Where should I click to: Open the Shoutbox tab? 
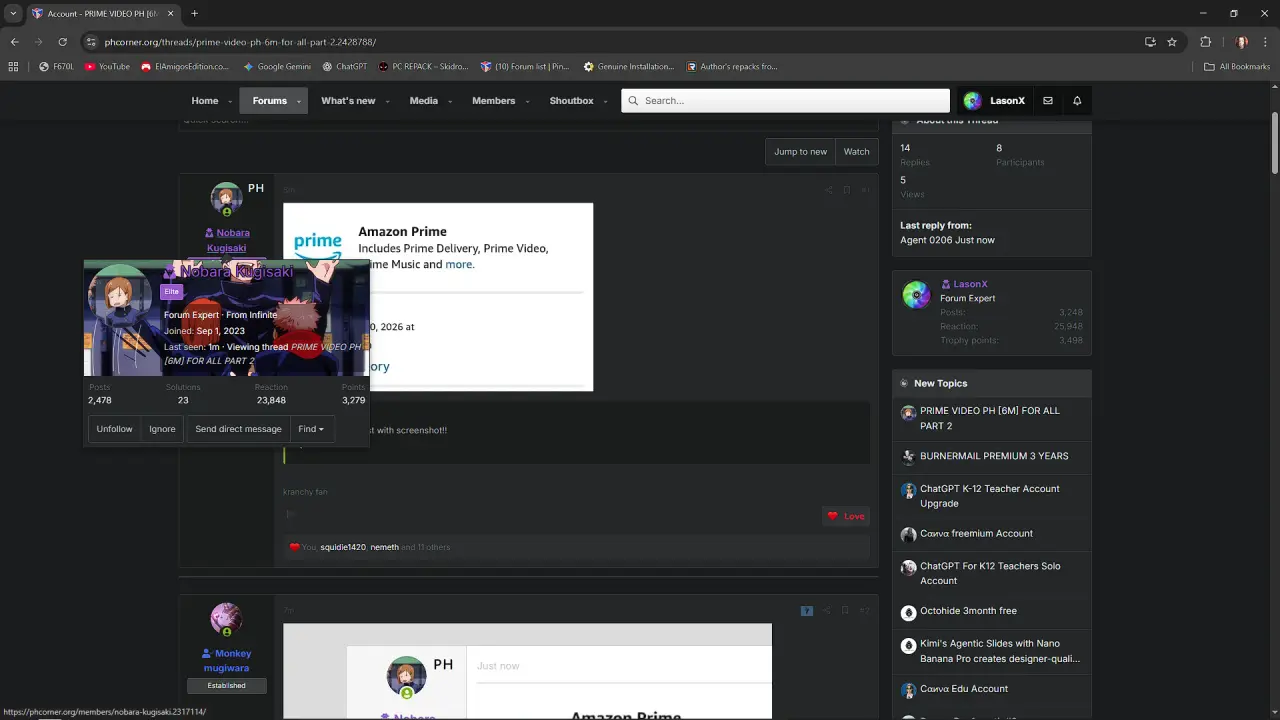[571, 101]
